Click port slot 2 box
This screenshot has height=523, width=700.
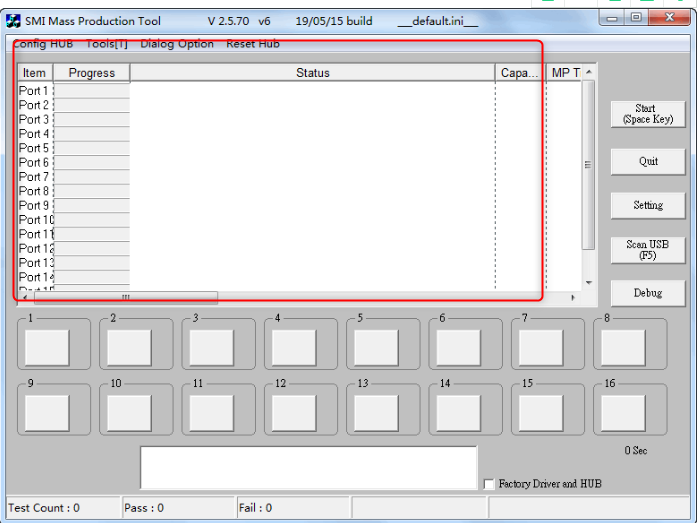[x=129, y=348]
